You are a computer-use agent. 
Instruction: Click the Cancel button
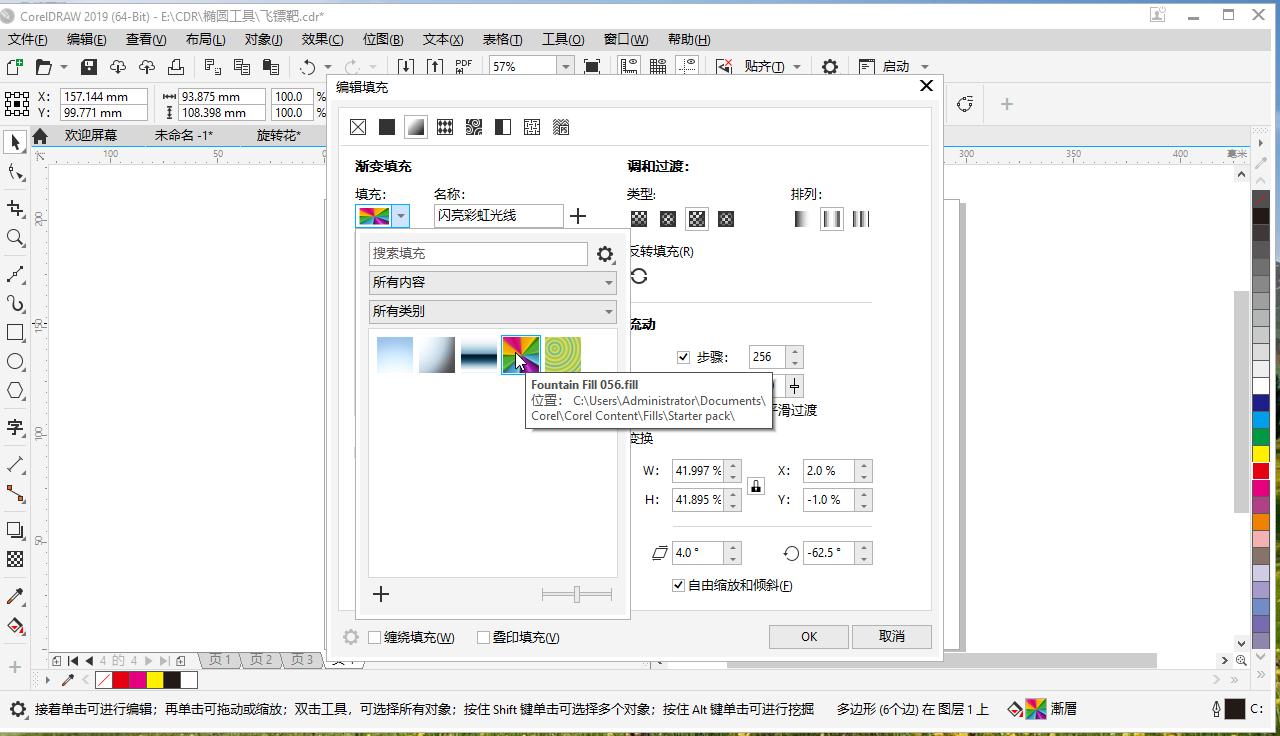pos(891,637)
